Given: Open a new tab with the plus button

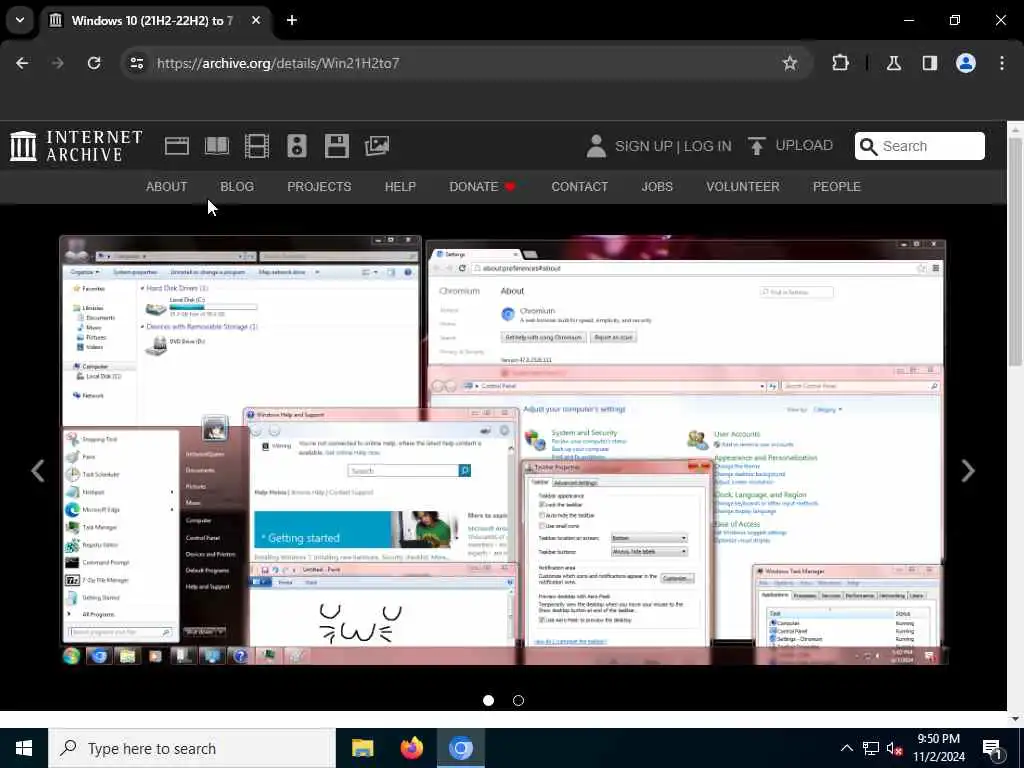Looking at the screenshot, I should click(292, 20).
